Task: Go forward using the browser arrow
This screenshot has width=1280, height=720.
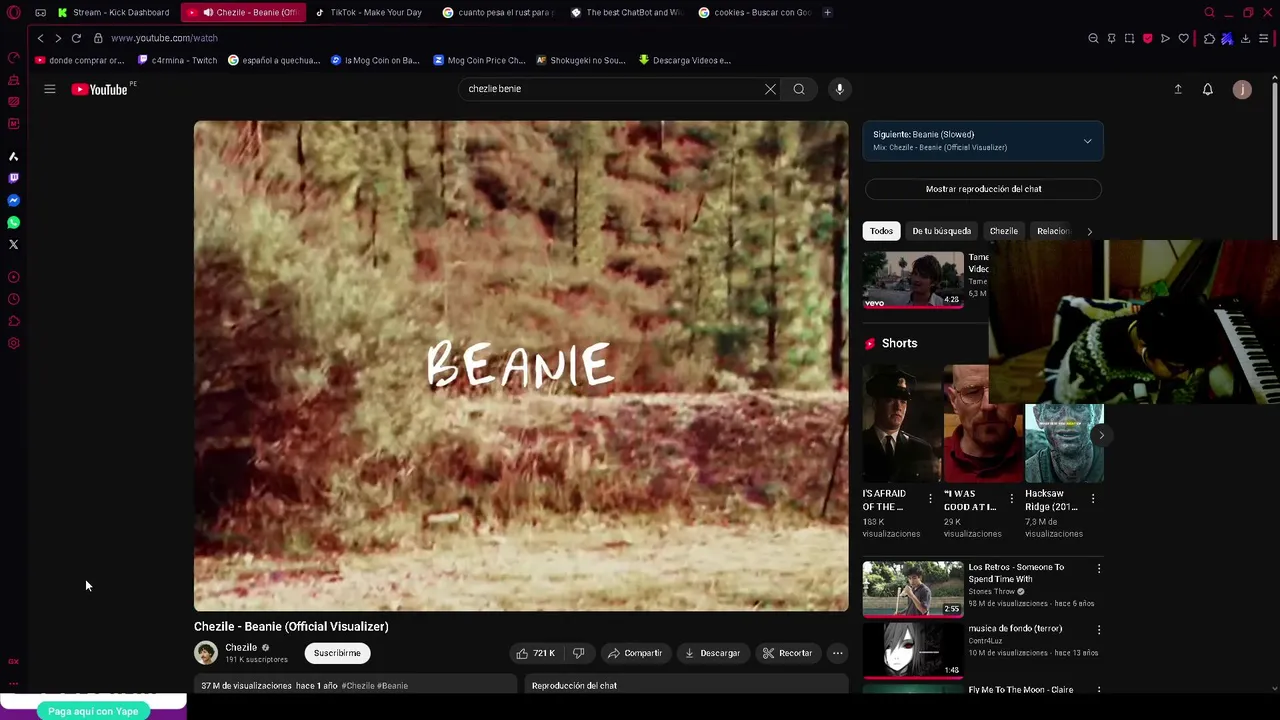Action: pos(58,38)
